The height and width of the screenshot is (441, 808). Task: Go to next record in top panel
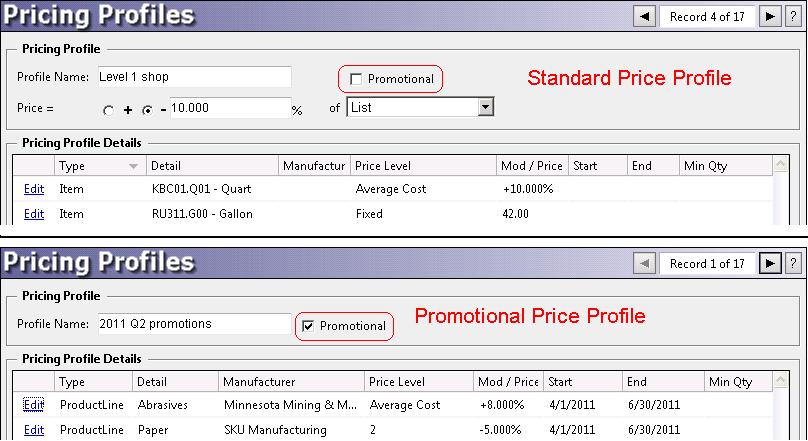click(x=769, y=16)
